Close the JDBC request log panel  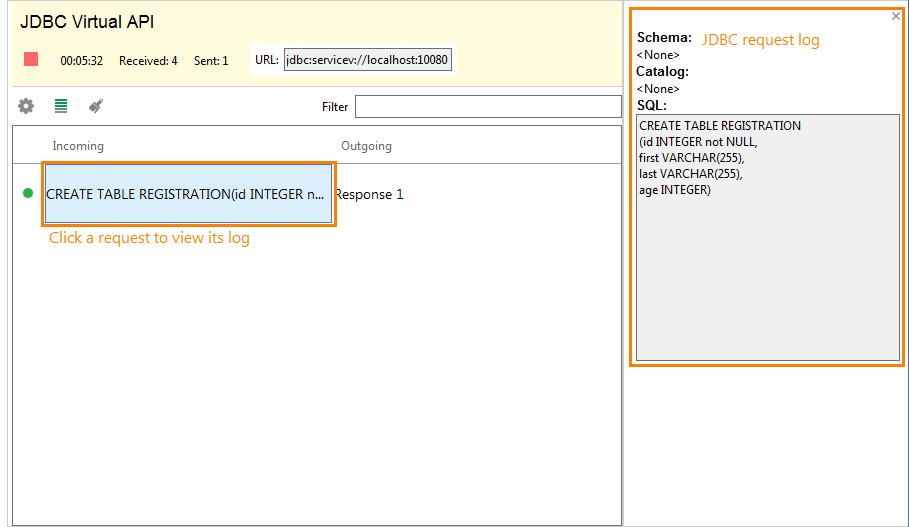point(896,16)
